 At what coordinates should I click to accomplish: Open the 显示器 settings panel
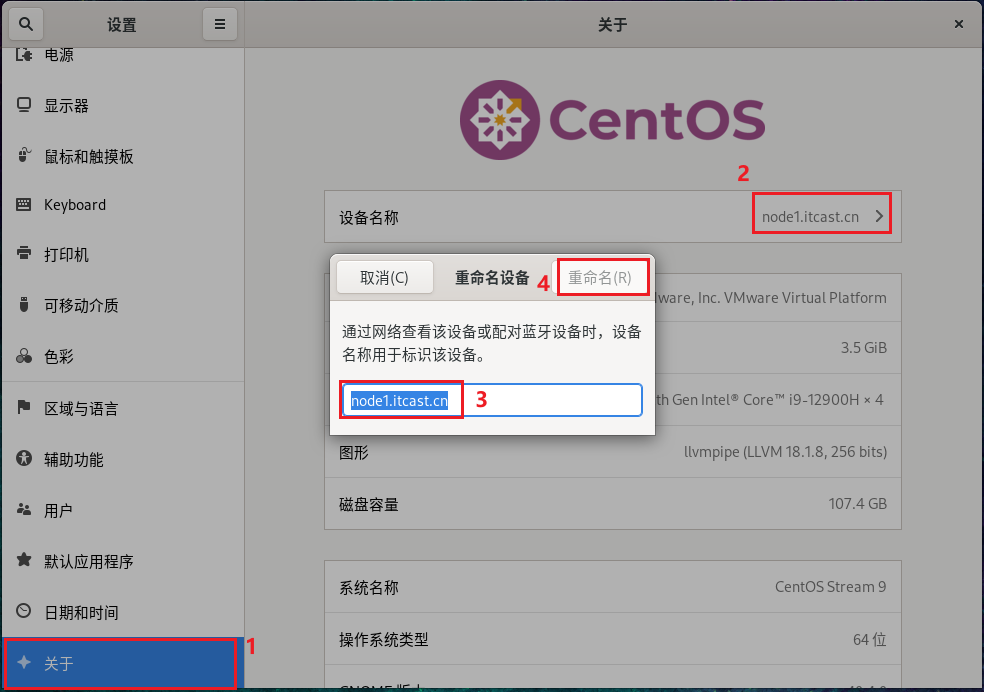(122, 105)
